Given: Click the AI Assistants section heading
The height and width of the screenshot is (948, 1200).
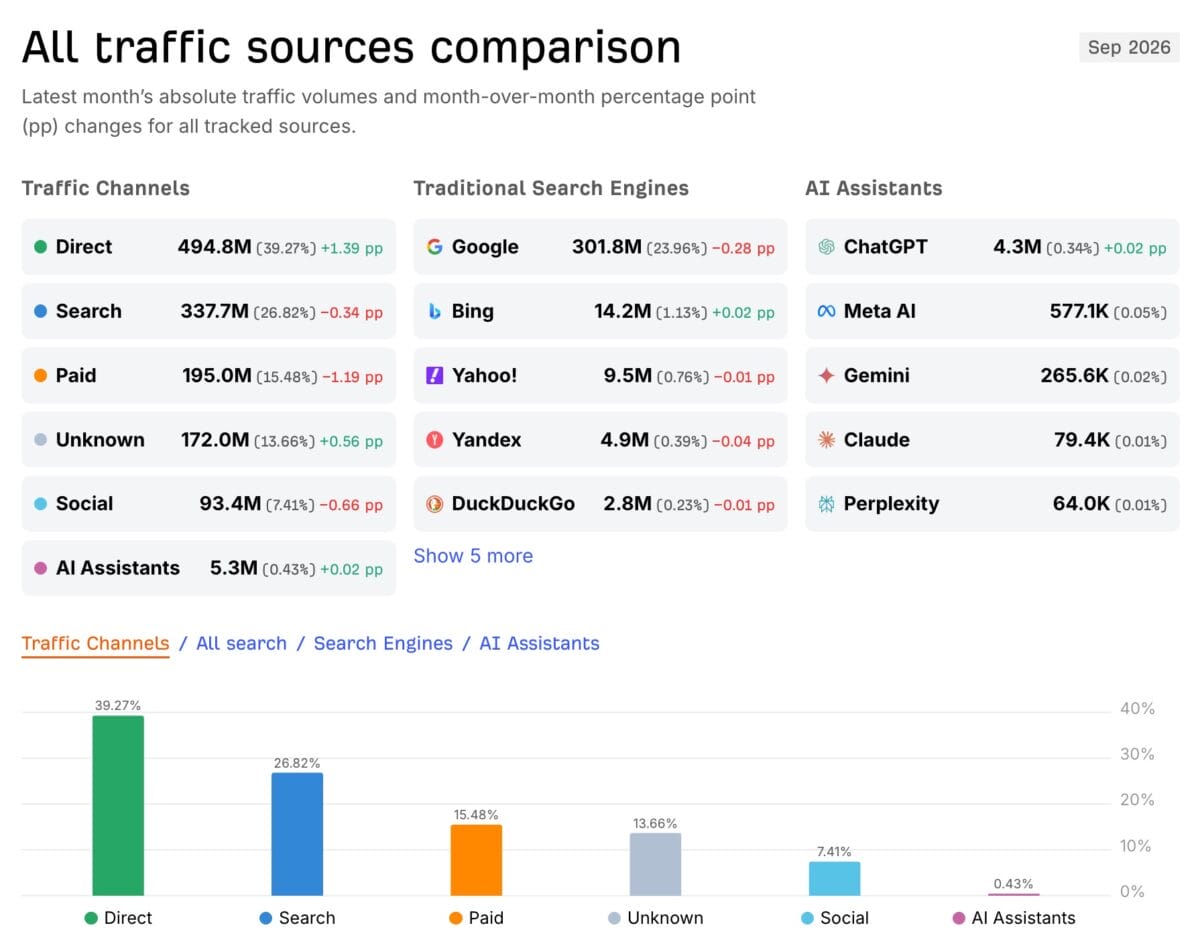Looking at the screenshot, I should click(874, 188).
